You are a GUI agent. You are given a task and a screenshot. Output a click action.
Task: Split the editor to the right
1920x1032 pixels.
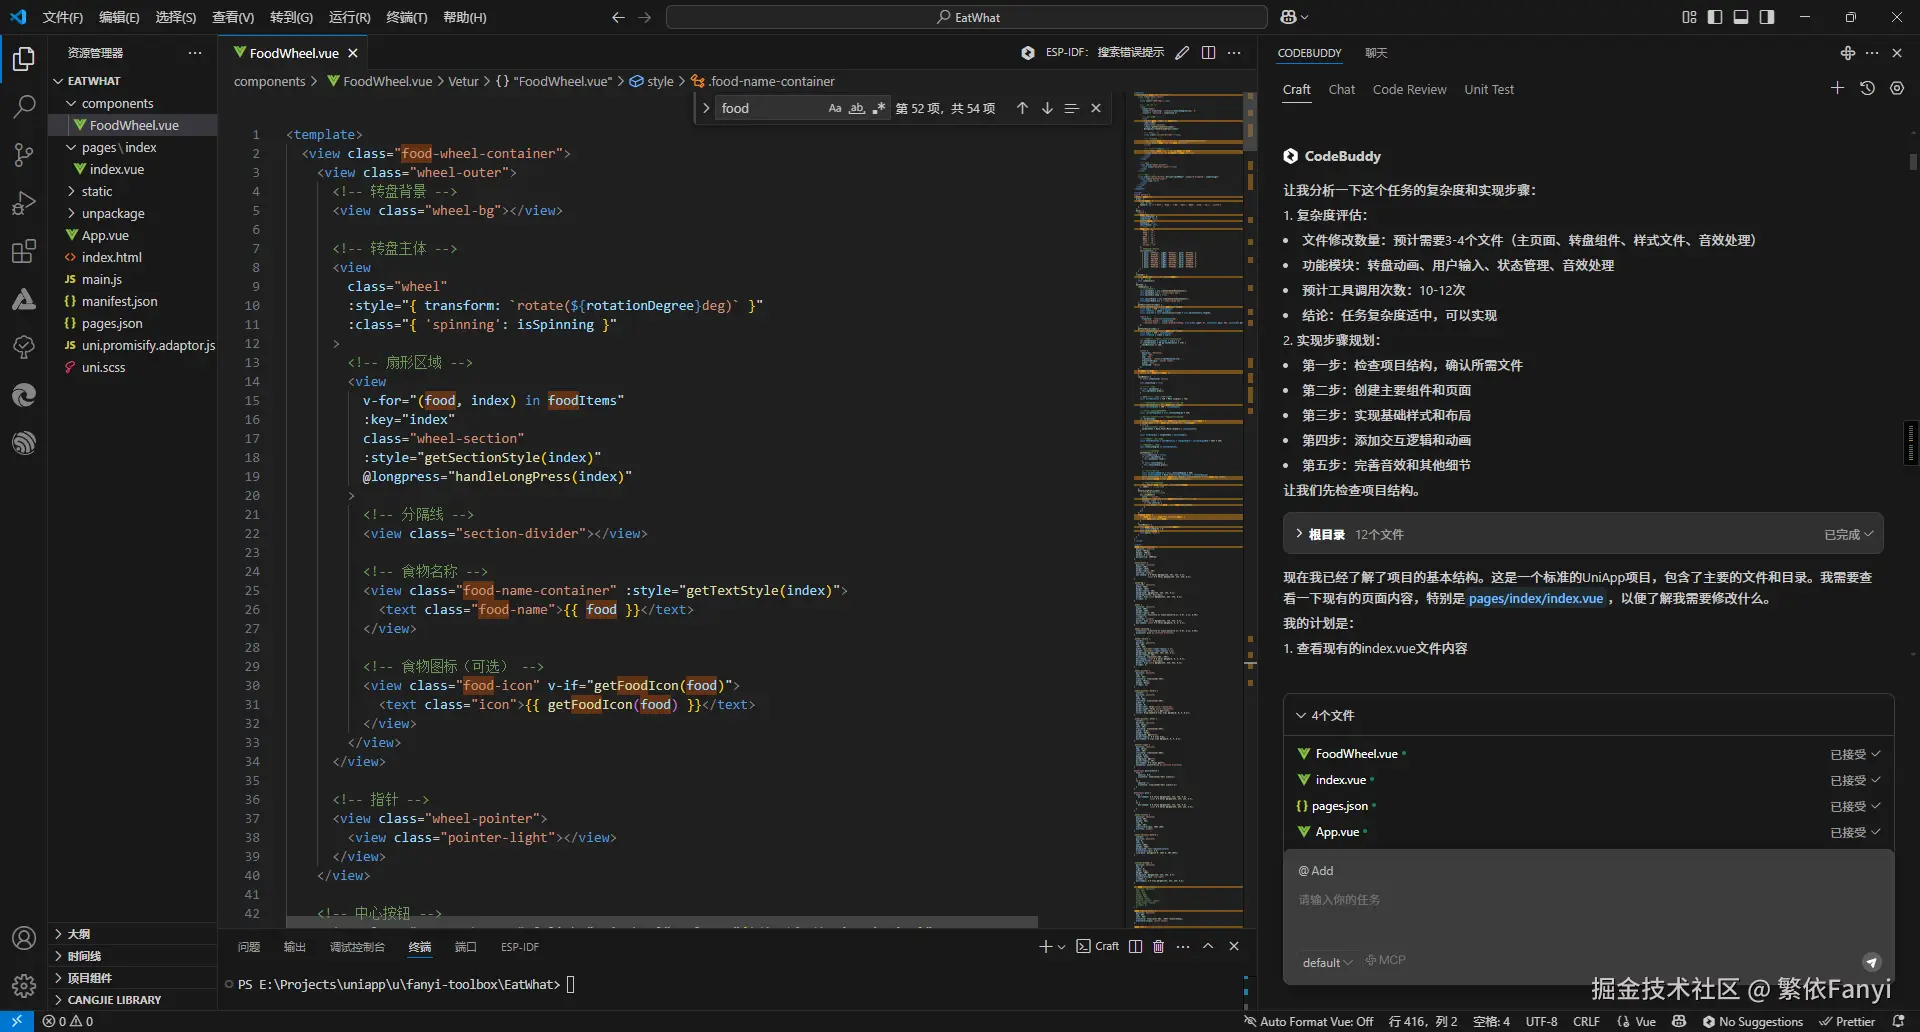[1208, 53]
